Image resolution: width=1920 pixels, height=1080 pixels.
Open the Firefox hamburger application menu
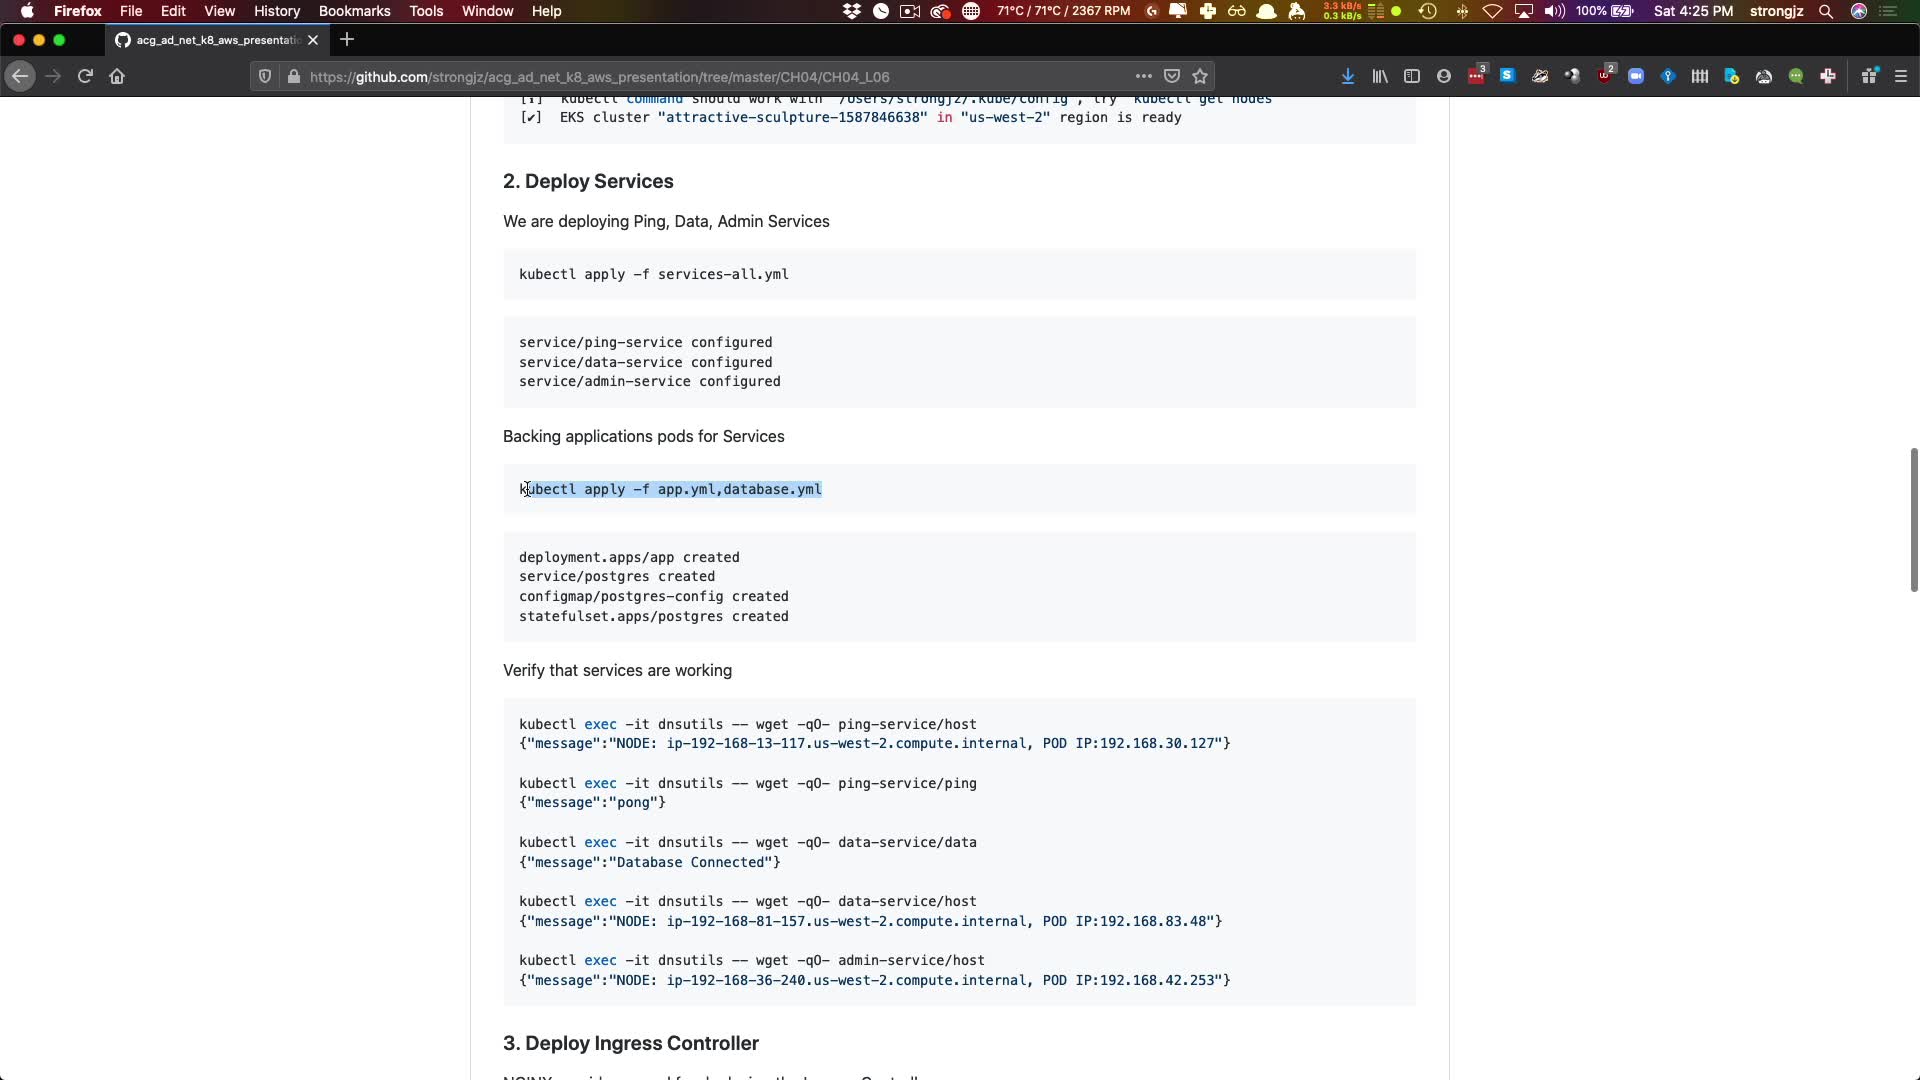pyautogui.click(x=1901, y=76)
